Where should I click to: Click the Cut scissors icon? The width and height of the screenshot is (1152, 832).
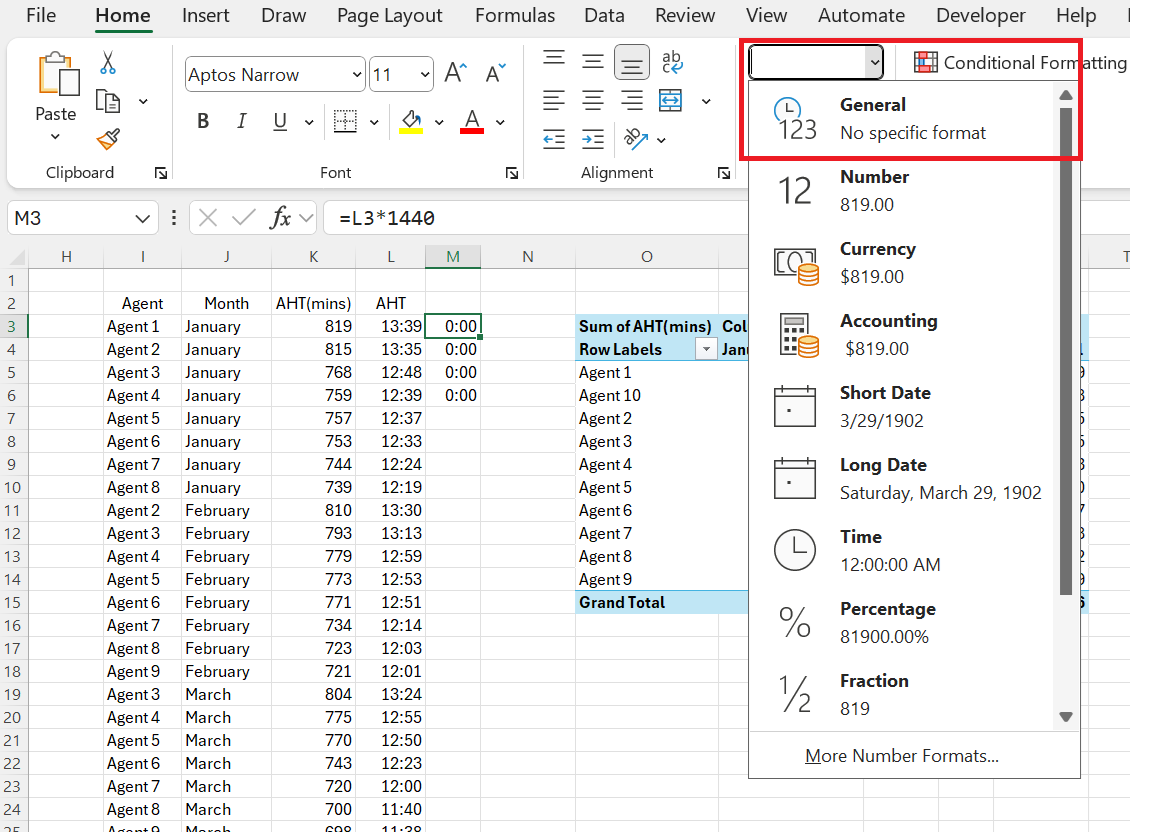click(108, 62)
